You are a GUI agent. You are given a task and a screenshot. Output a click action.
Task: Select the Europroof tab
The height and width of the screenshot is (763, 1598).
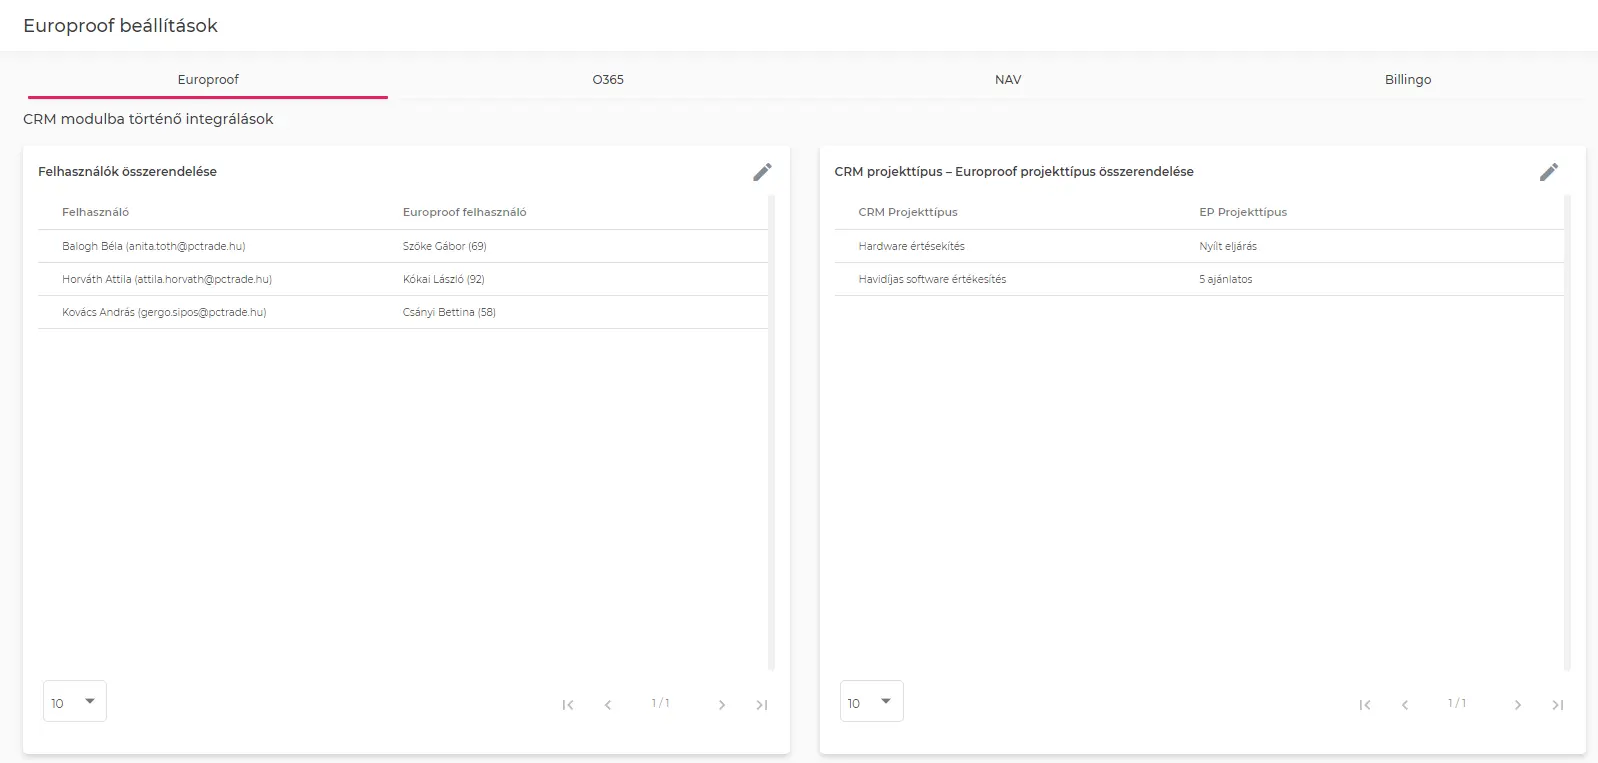tap(208, 79)
